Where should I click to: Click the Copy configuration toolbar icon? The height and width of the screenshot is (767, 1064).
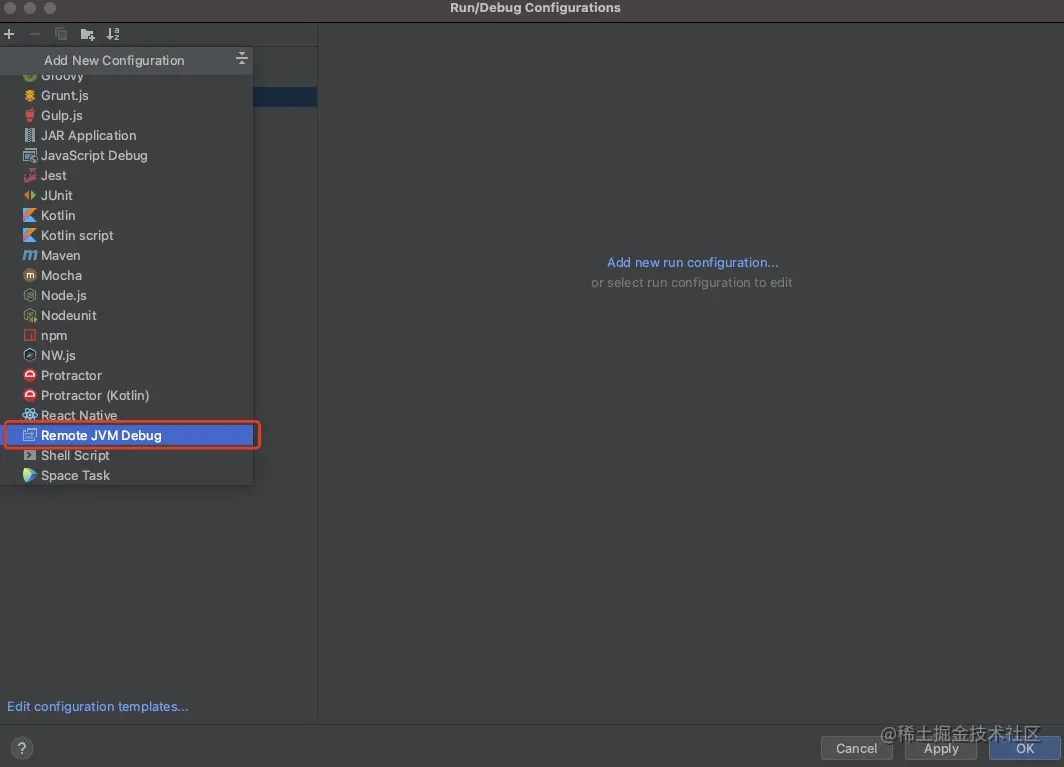coord(61,34)
